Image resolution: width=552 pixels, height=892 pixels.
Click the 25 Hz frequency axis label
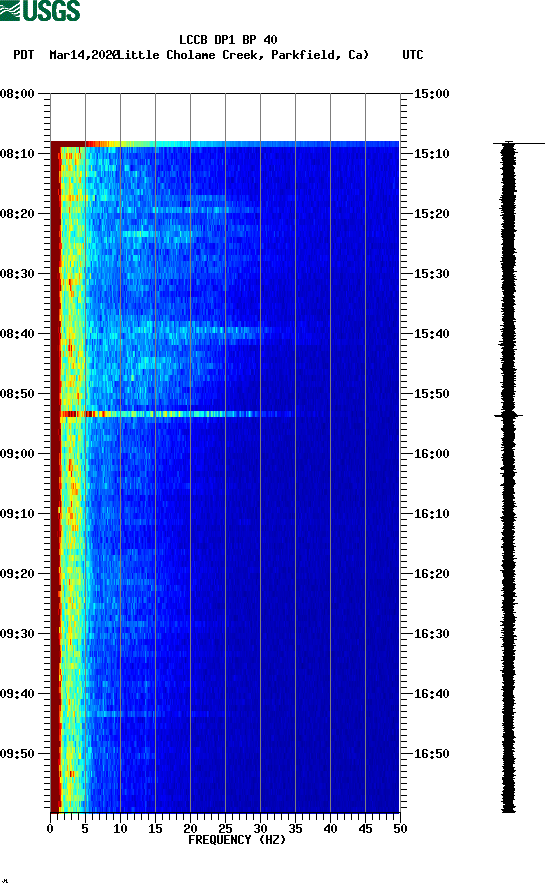pos(225,829)
